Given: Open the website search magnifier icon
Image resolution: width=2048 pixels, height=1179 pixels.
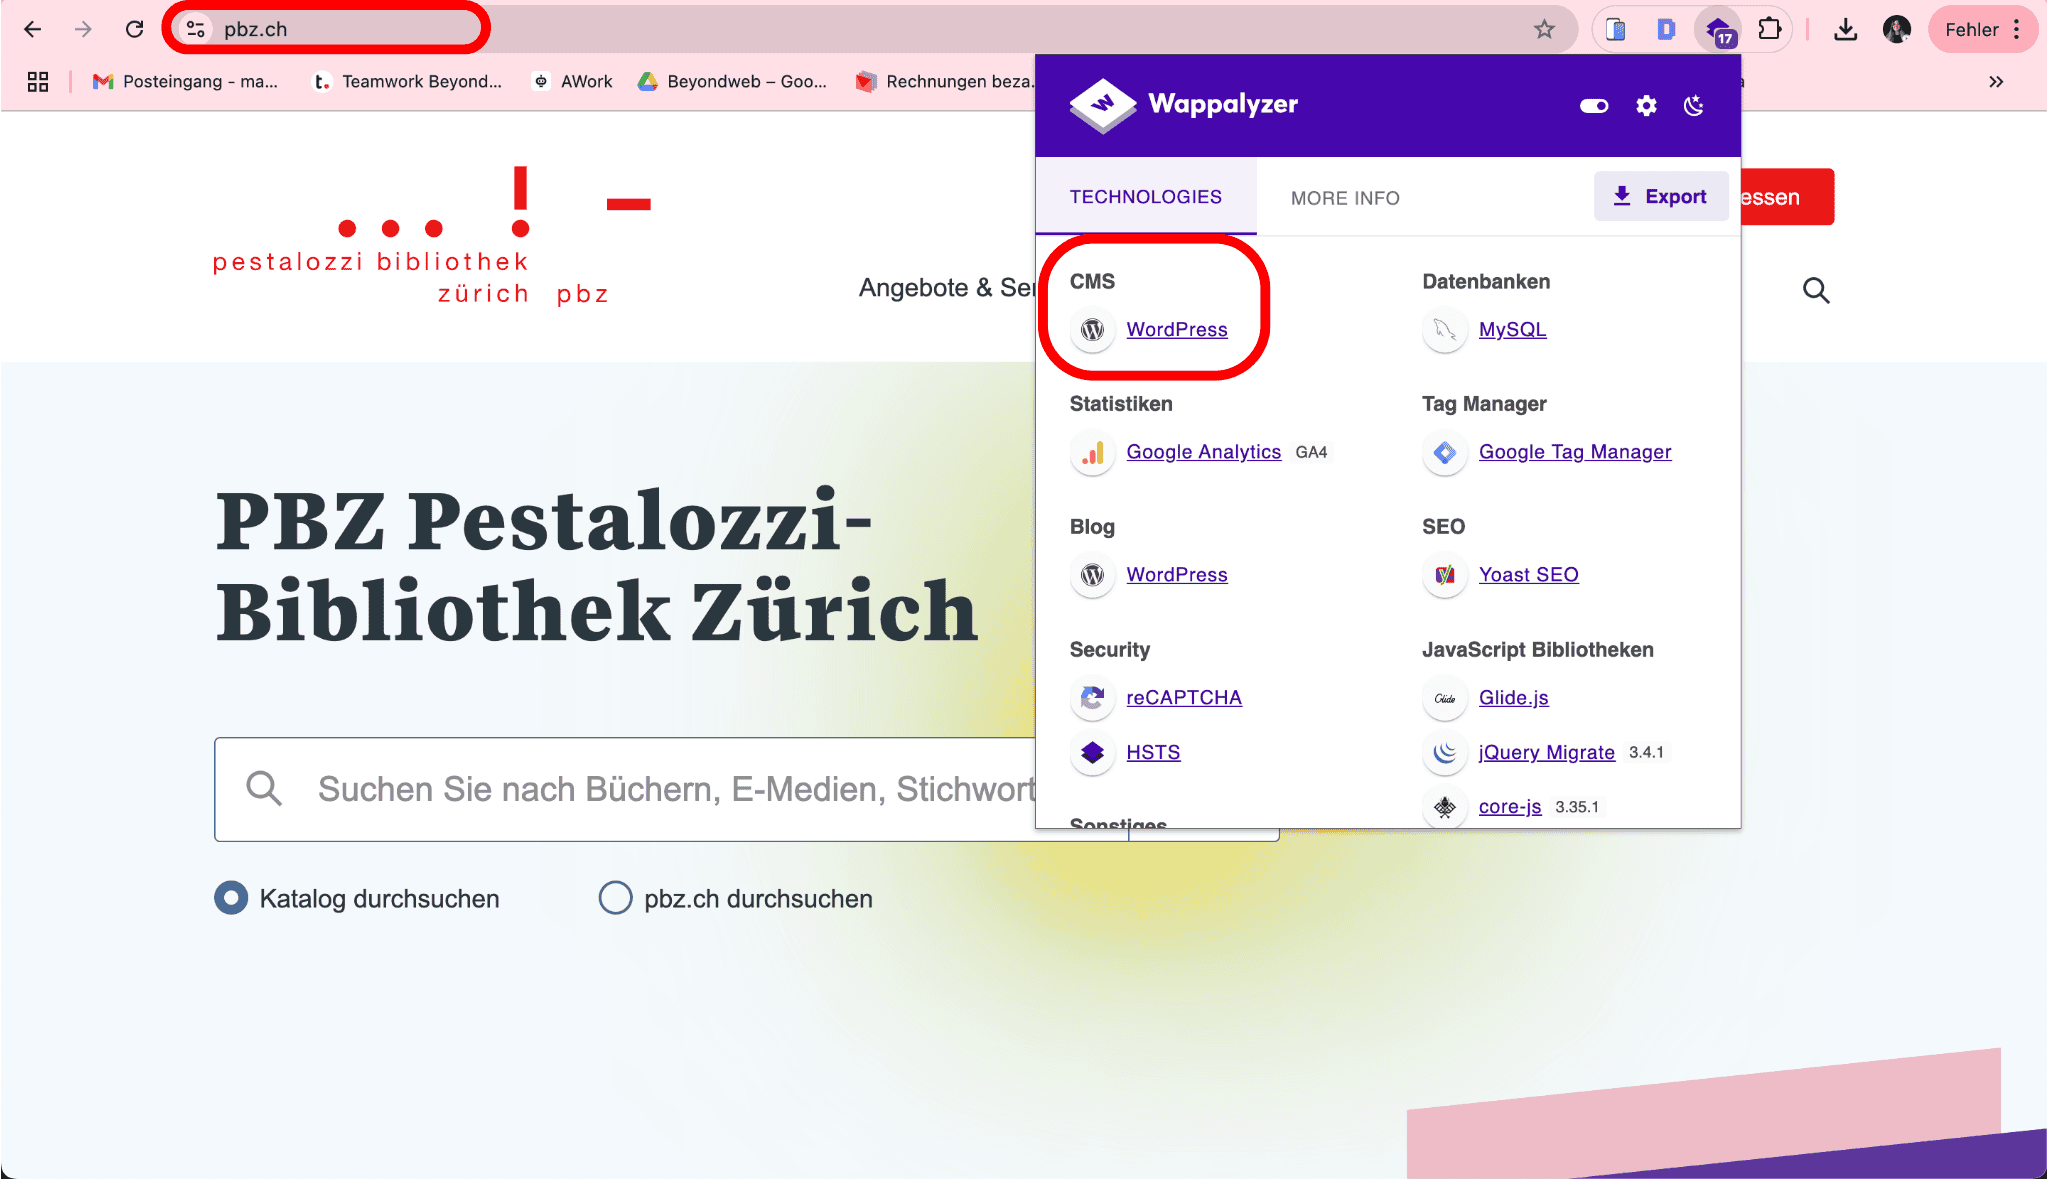Looking at the screenshot, I should pyautogui.click(x=1816, y=291).
